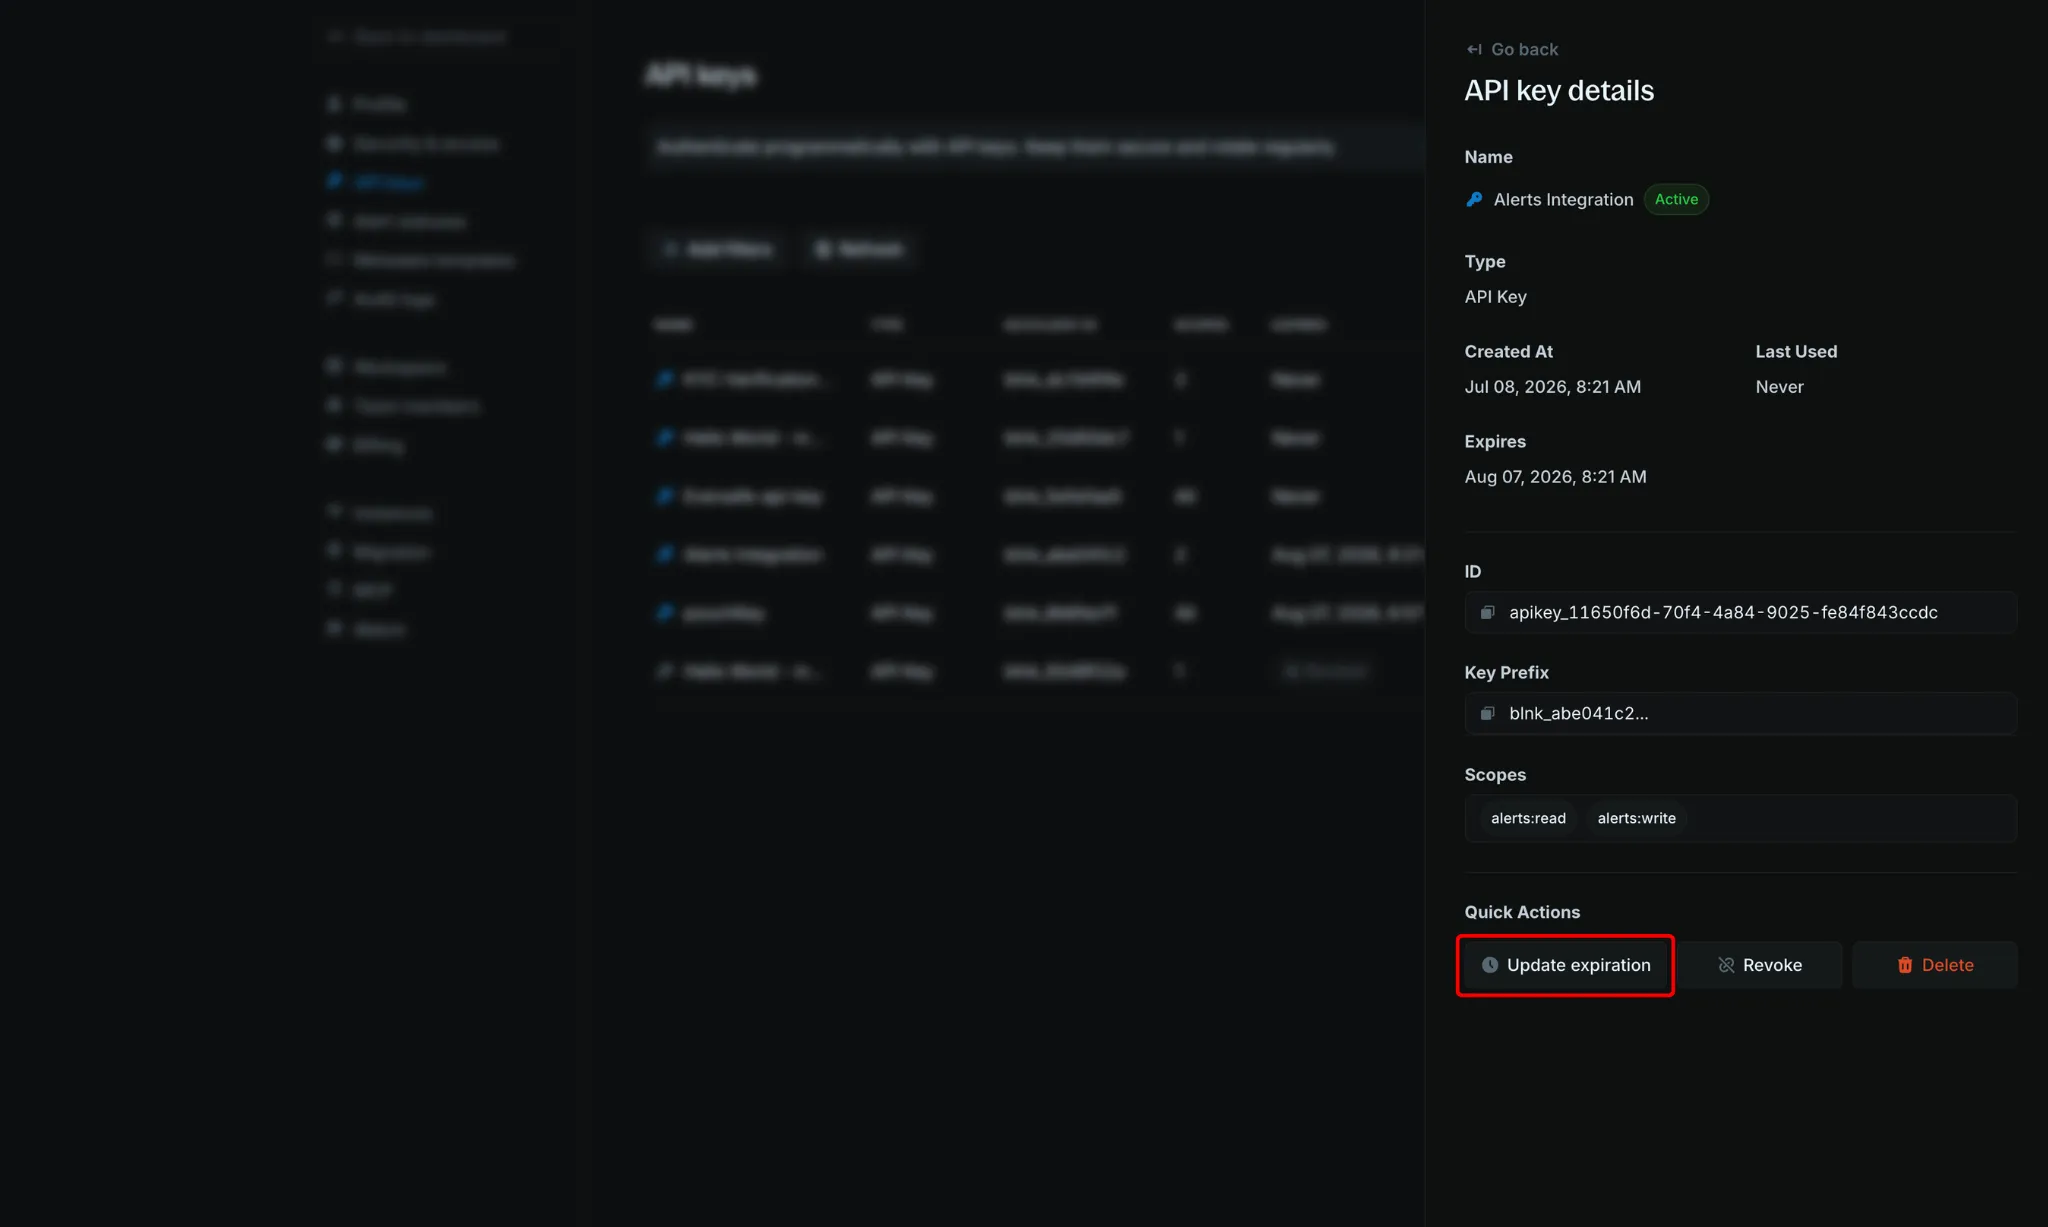Click the expiry date Aug 07, 2026, 8:21 AM
This screenshot has height=1227, width=2048.
(1555, 477)
